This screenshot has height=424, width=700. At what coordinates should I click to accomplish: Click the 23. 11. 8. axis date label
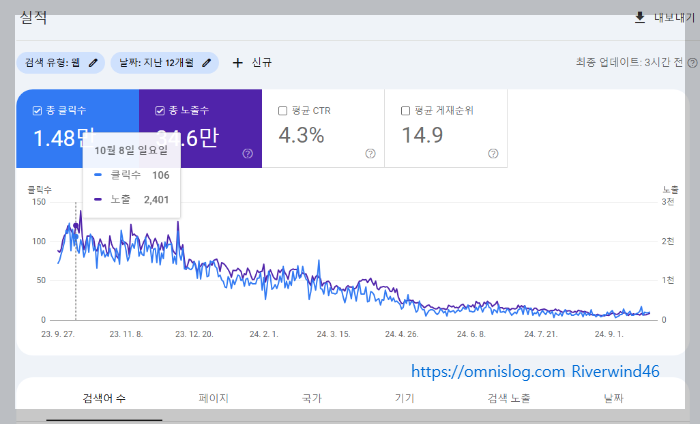(x=126, y=334)
